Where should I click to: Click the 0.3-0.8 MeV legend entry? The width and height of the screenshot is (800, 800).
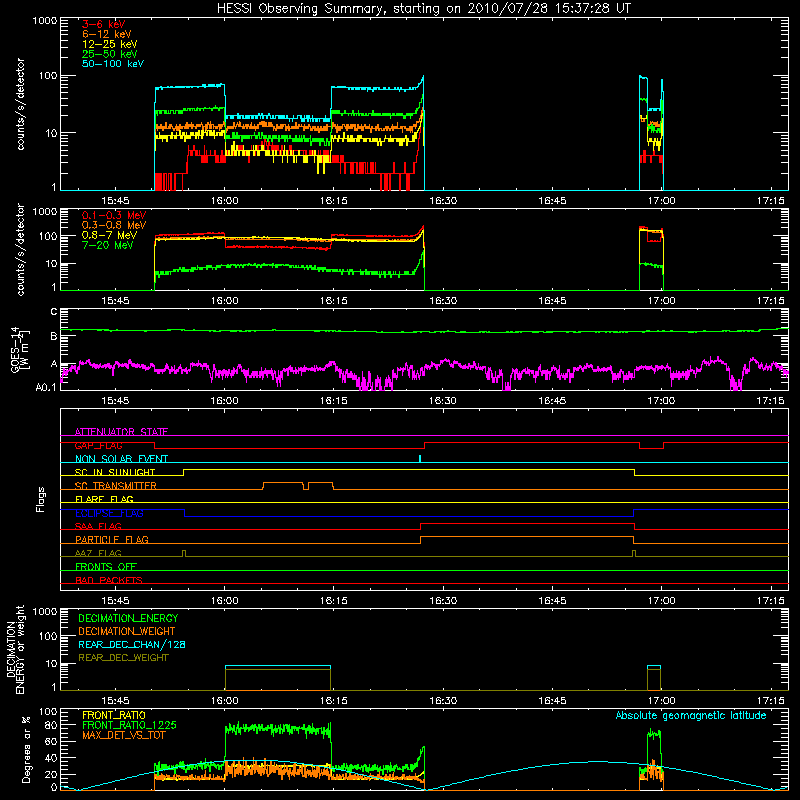[x=114, y=225]
